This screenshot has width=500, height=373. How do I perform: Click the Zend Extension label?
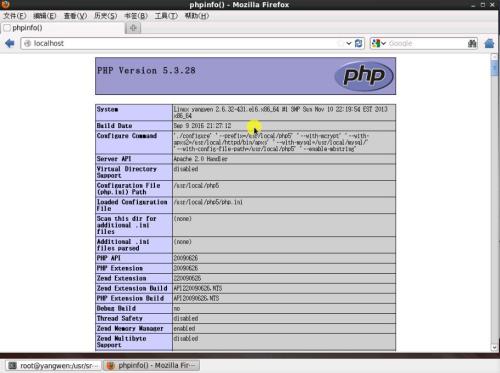tap(121, 278)
